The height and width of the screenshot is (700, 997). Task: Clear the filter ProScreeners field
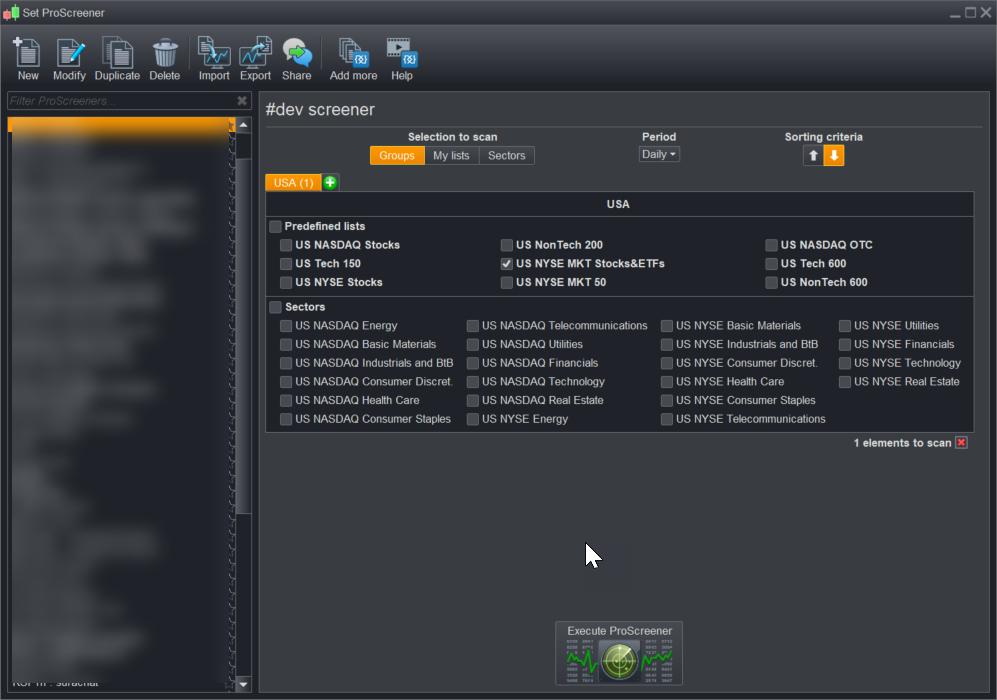[242, 100]
